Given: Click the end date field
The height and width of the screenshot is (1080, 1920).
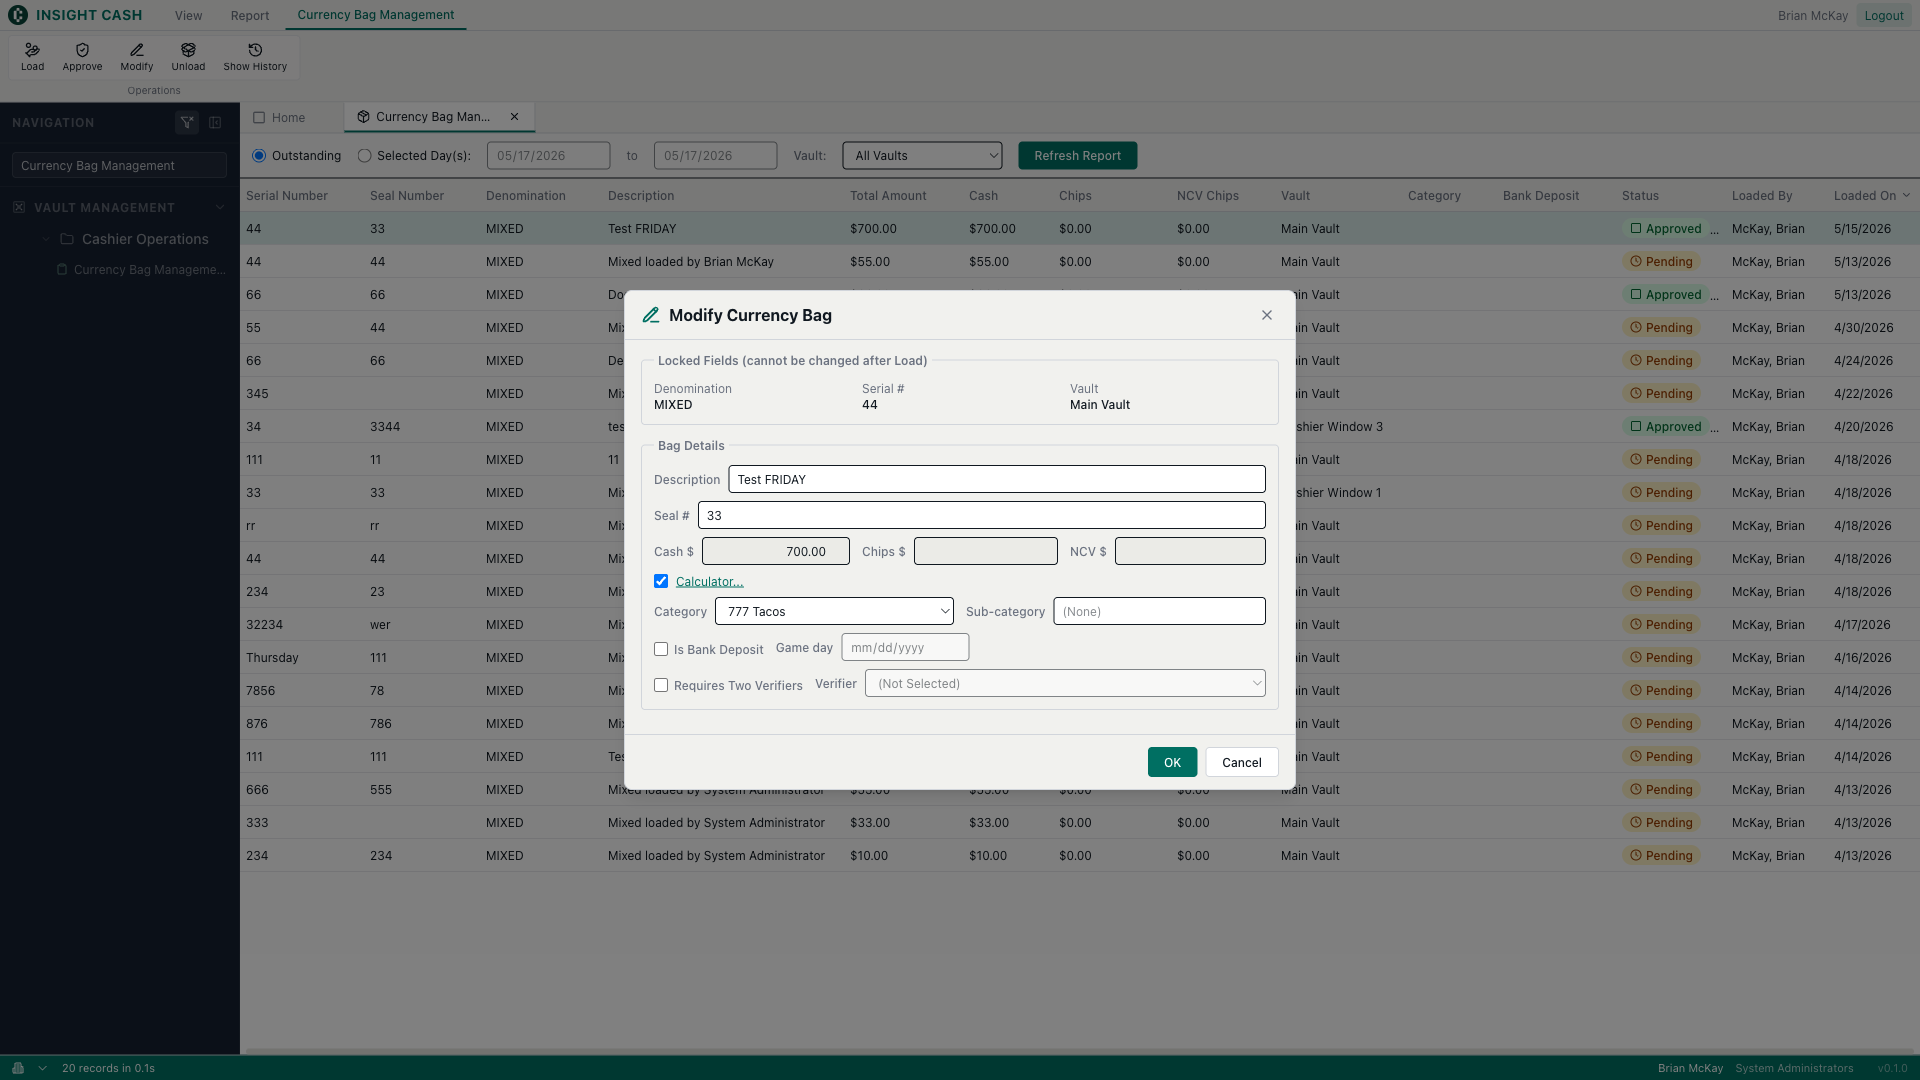Looking at the screenshot, I should tap(715, 156).
